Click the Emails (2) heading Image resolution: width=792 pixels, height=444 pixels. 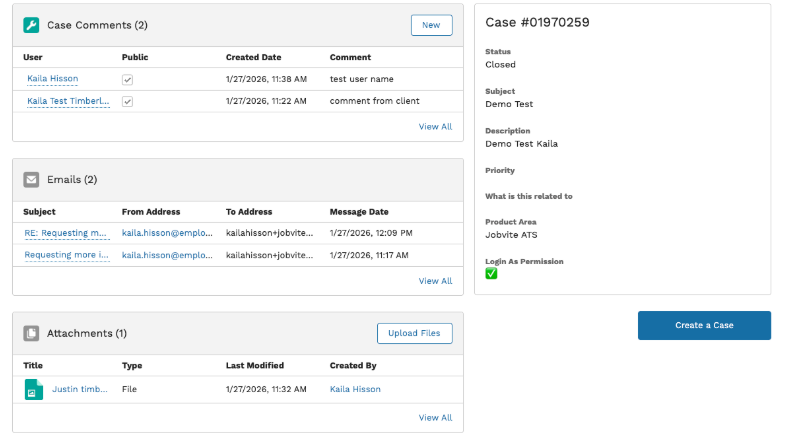[x=72, y=179]
